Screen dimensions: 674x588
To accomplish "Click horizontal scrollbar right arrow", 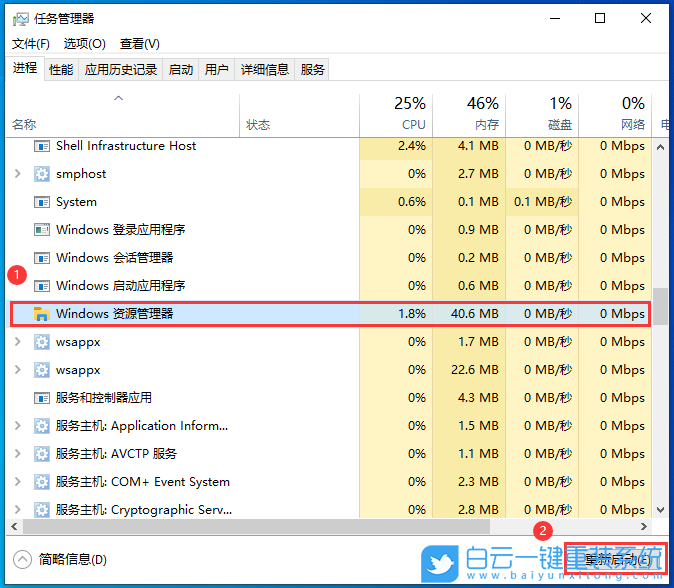I will point(644,527).
